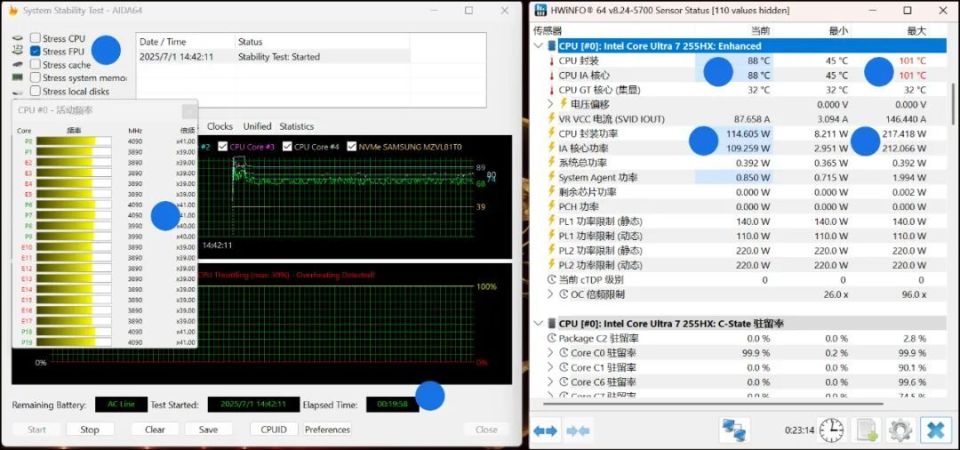This screenshot has width=960, height=450.
Task: Click HWiNFO collapse-columns inward arrows icon
Action: coord(577,431)
